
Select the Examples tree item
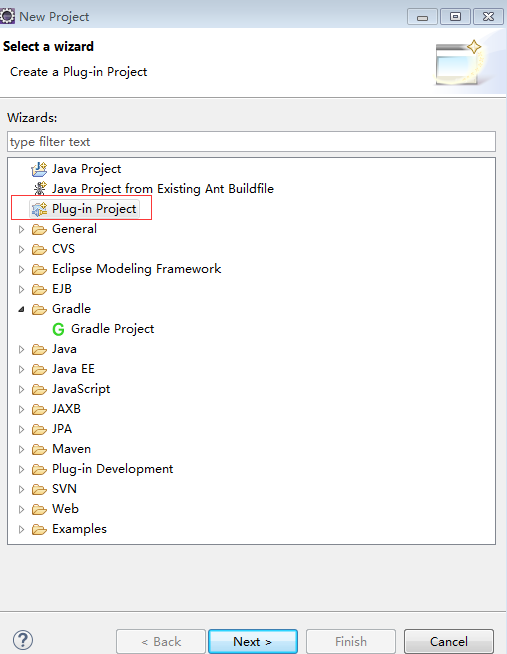pyautogui.click(x=79, y=529)
